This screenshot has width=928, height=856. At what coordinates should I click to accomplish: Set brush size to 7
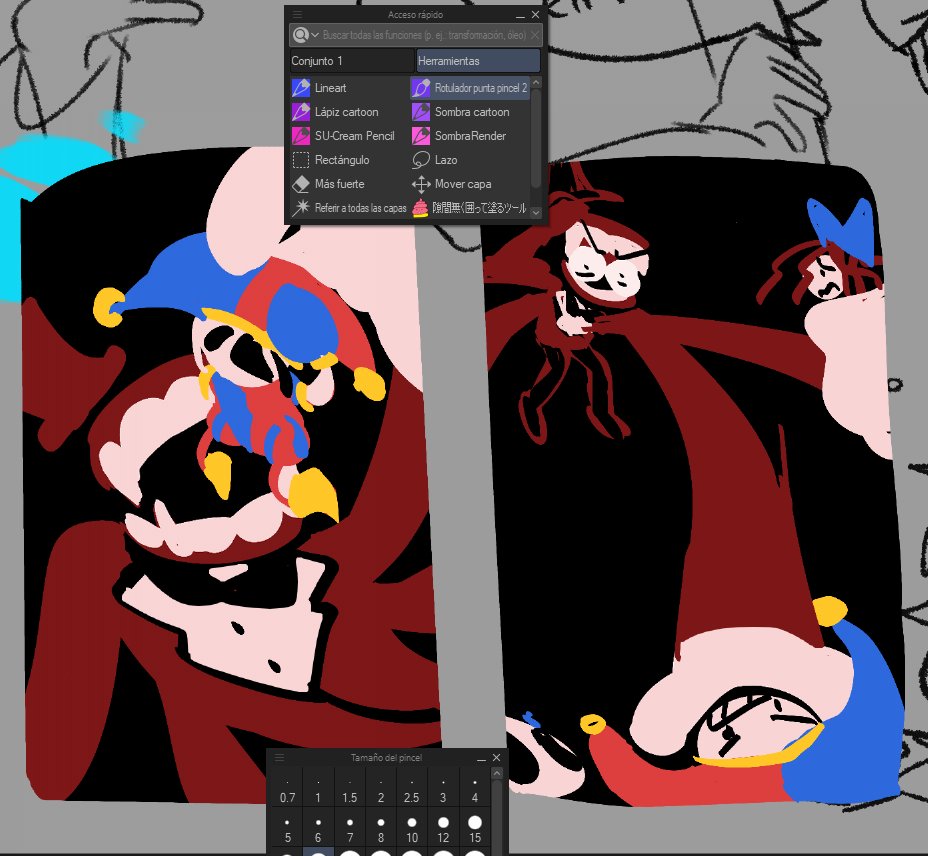349,829
